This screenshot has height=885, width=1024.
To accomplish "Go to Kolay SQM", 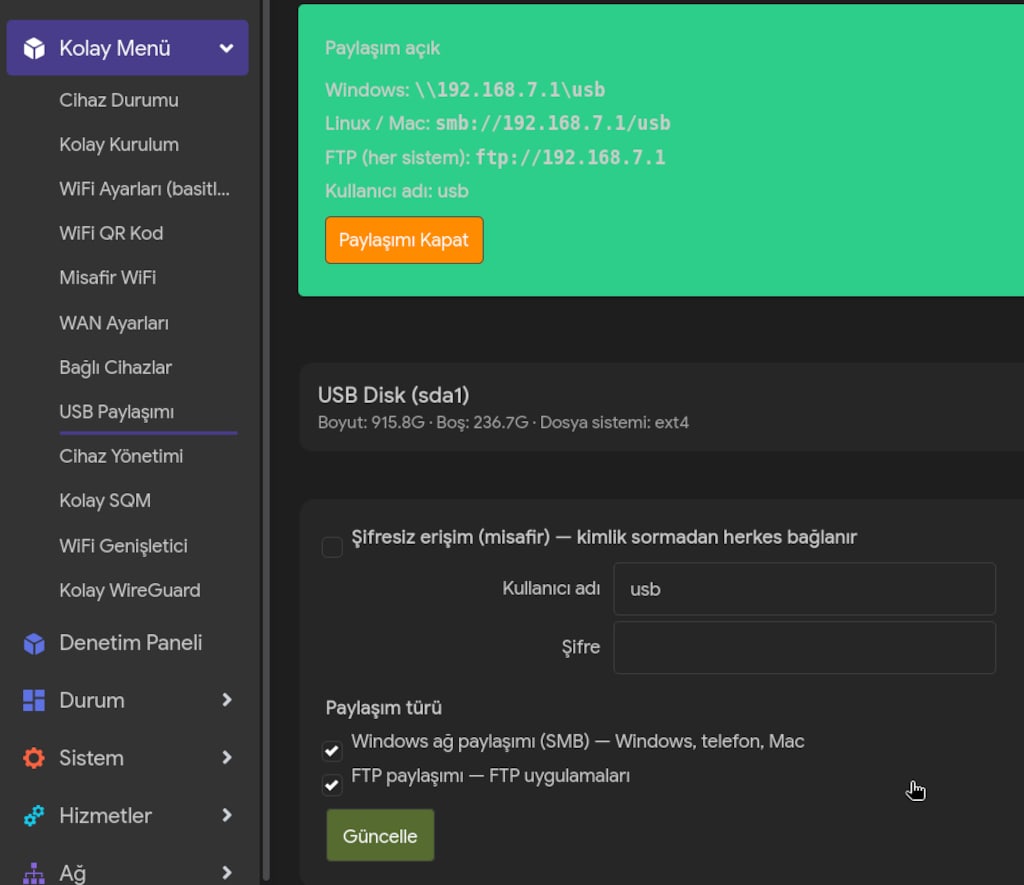I will tap(105, 500).
